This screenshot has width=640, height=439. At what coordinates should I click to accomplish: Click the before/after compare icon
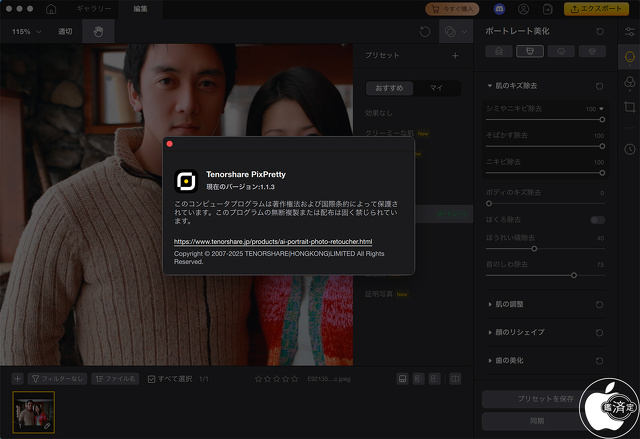[450, 31]
